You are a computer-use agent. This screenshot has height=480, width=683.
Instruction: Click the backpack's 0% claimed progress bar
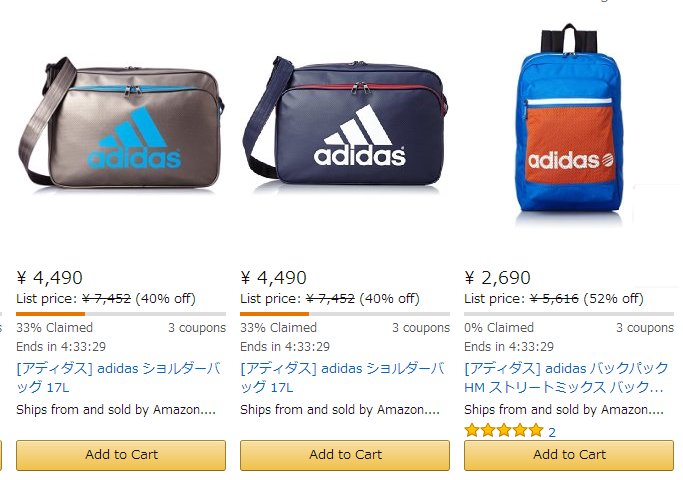569,314
